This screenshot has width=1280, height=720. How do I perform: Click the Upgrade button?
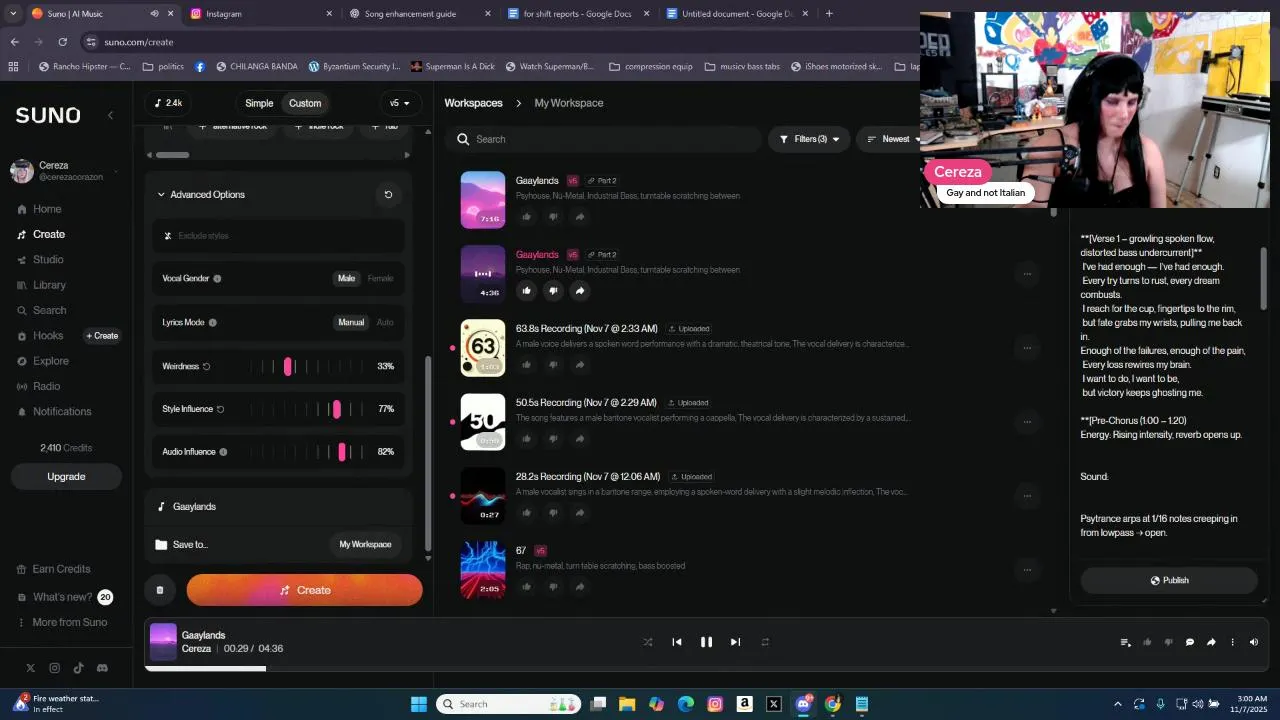[x=66, y=477]
